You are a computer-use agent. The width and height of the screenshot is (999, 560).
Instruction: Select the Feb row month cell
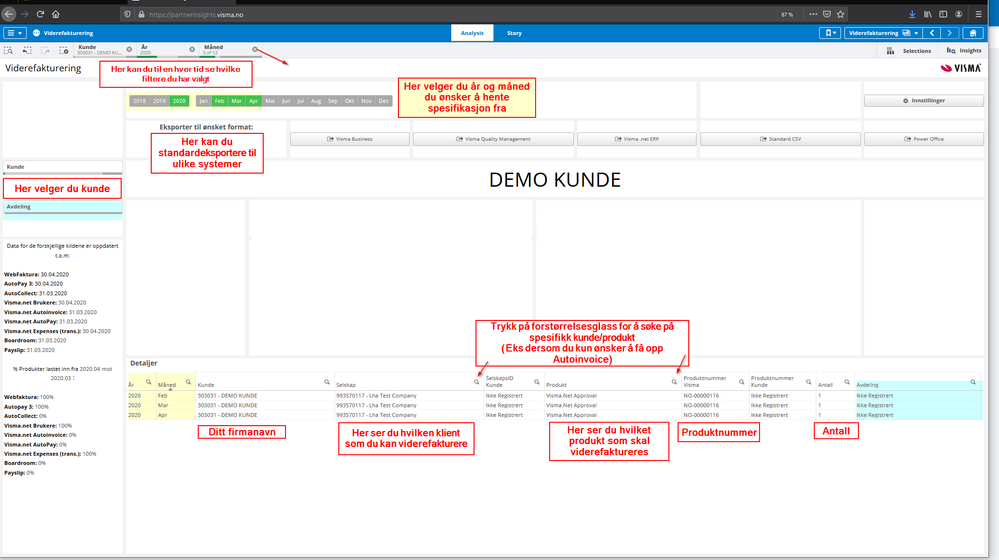tap(162, 396)
